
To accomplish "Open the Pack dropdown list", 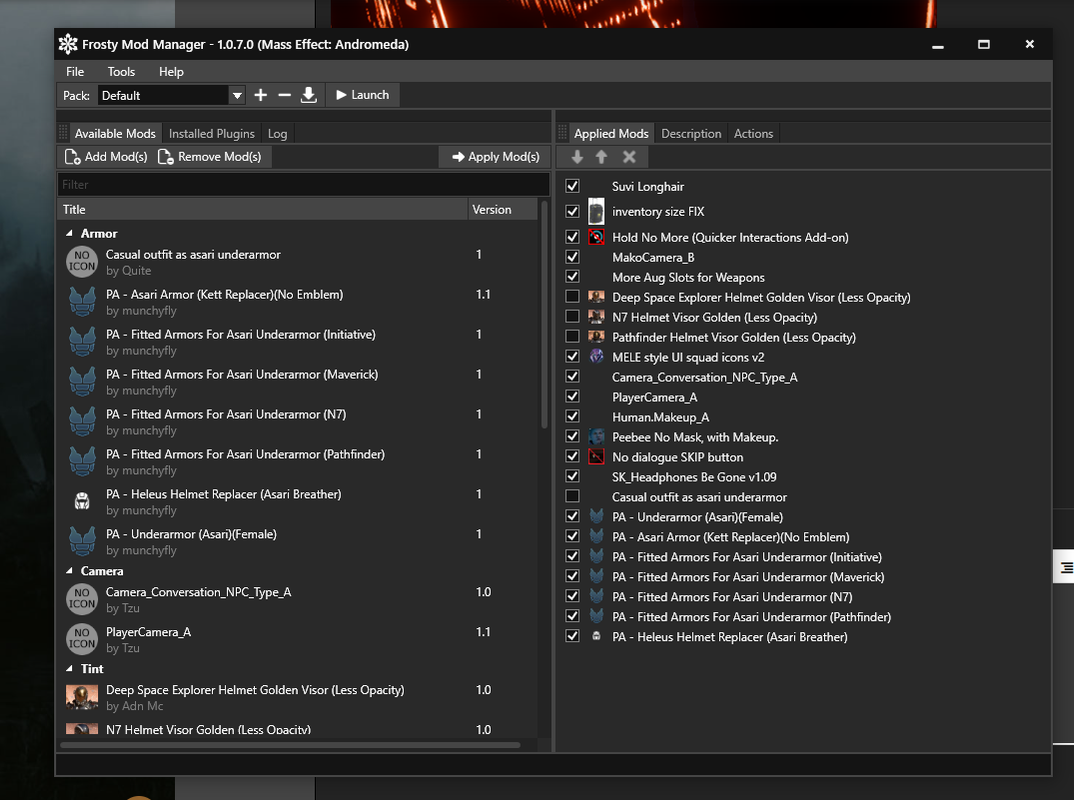I will tap(237, 95).
